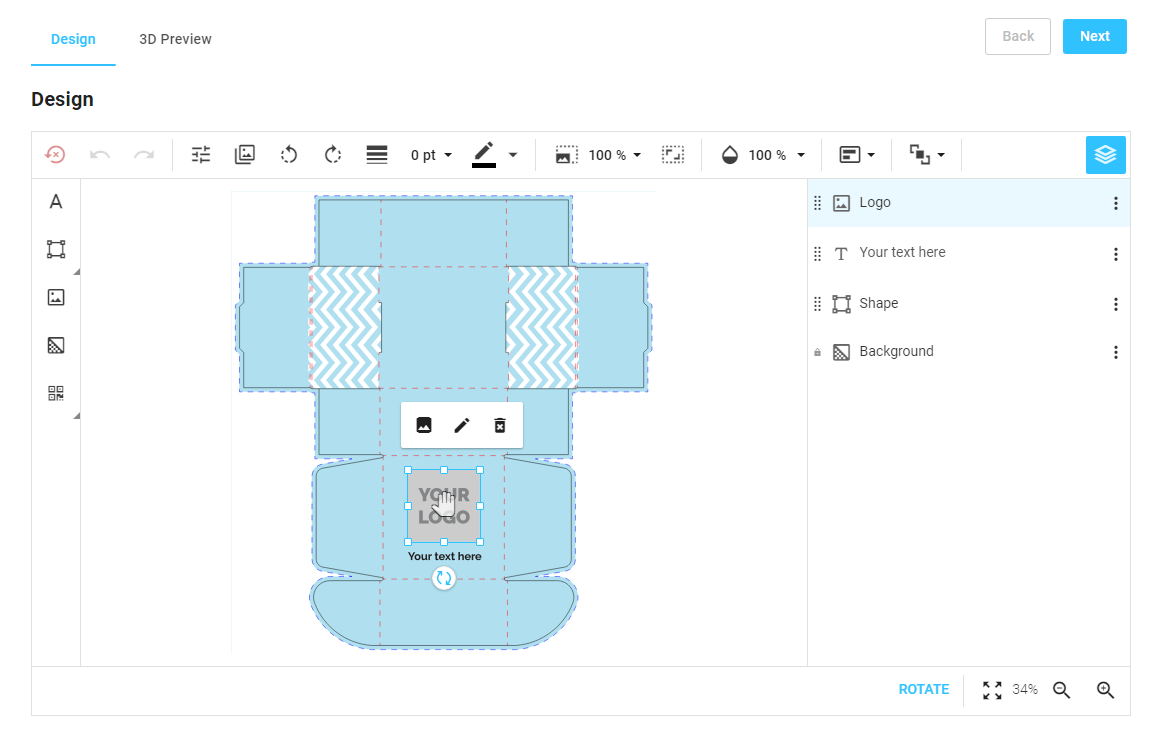Viewport: 1164px width, 730px height.
Task: Open options menu for Logo layer
Action: [x=1115, y=203]
